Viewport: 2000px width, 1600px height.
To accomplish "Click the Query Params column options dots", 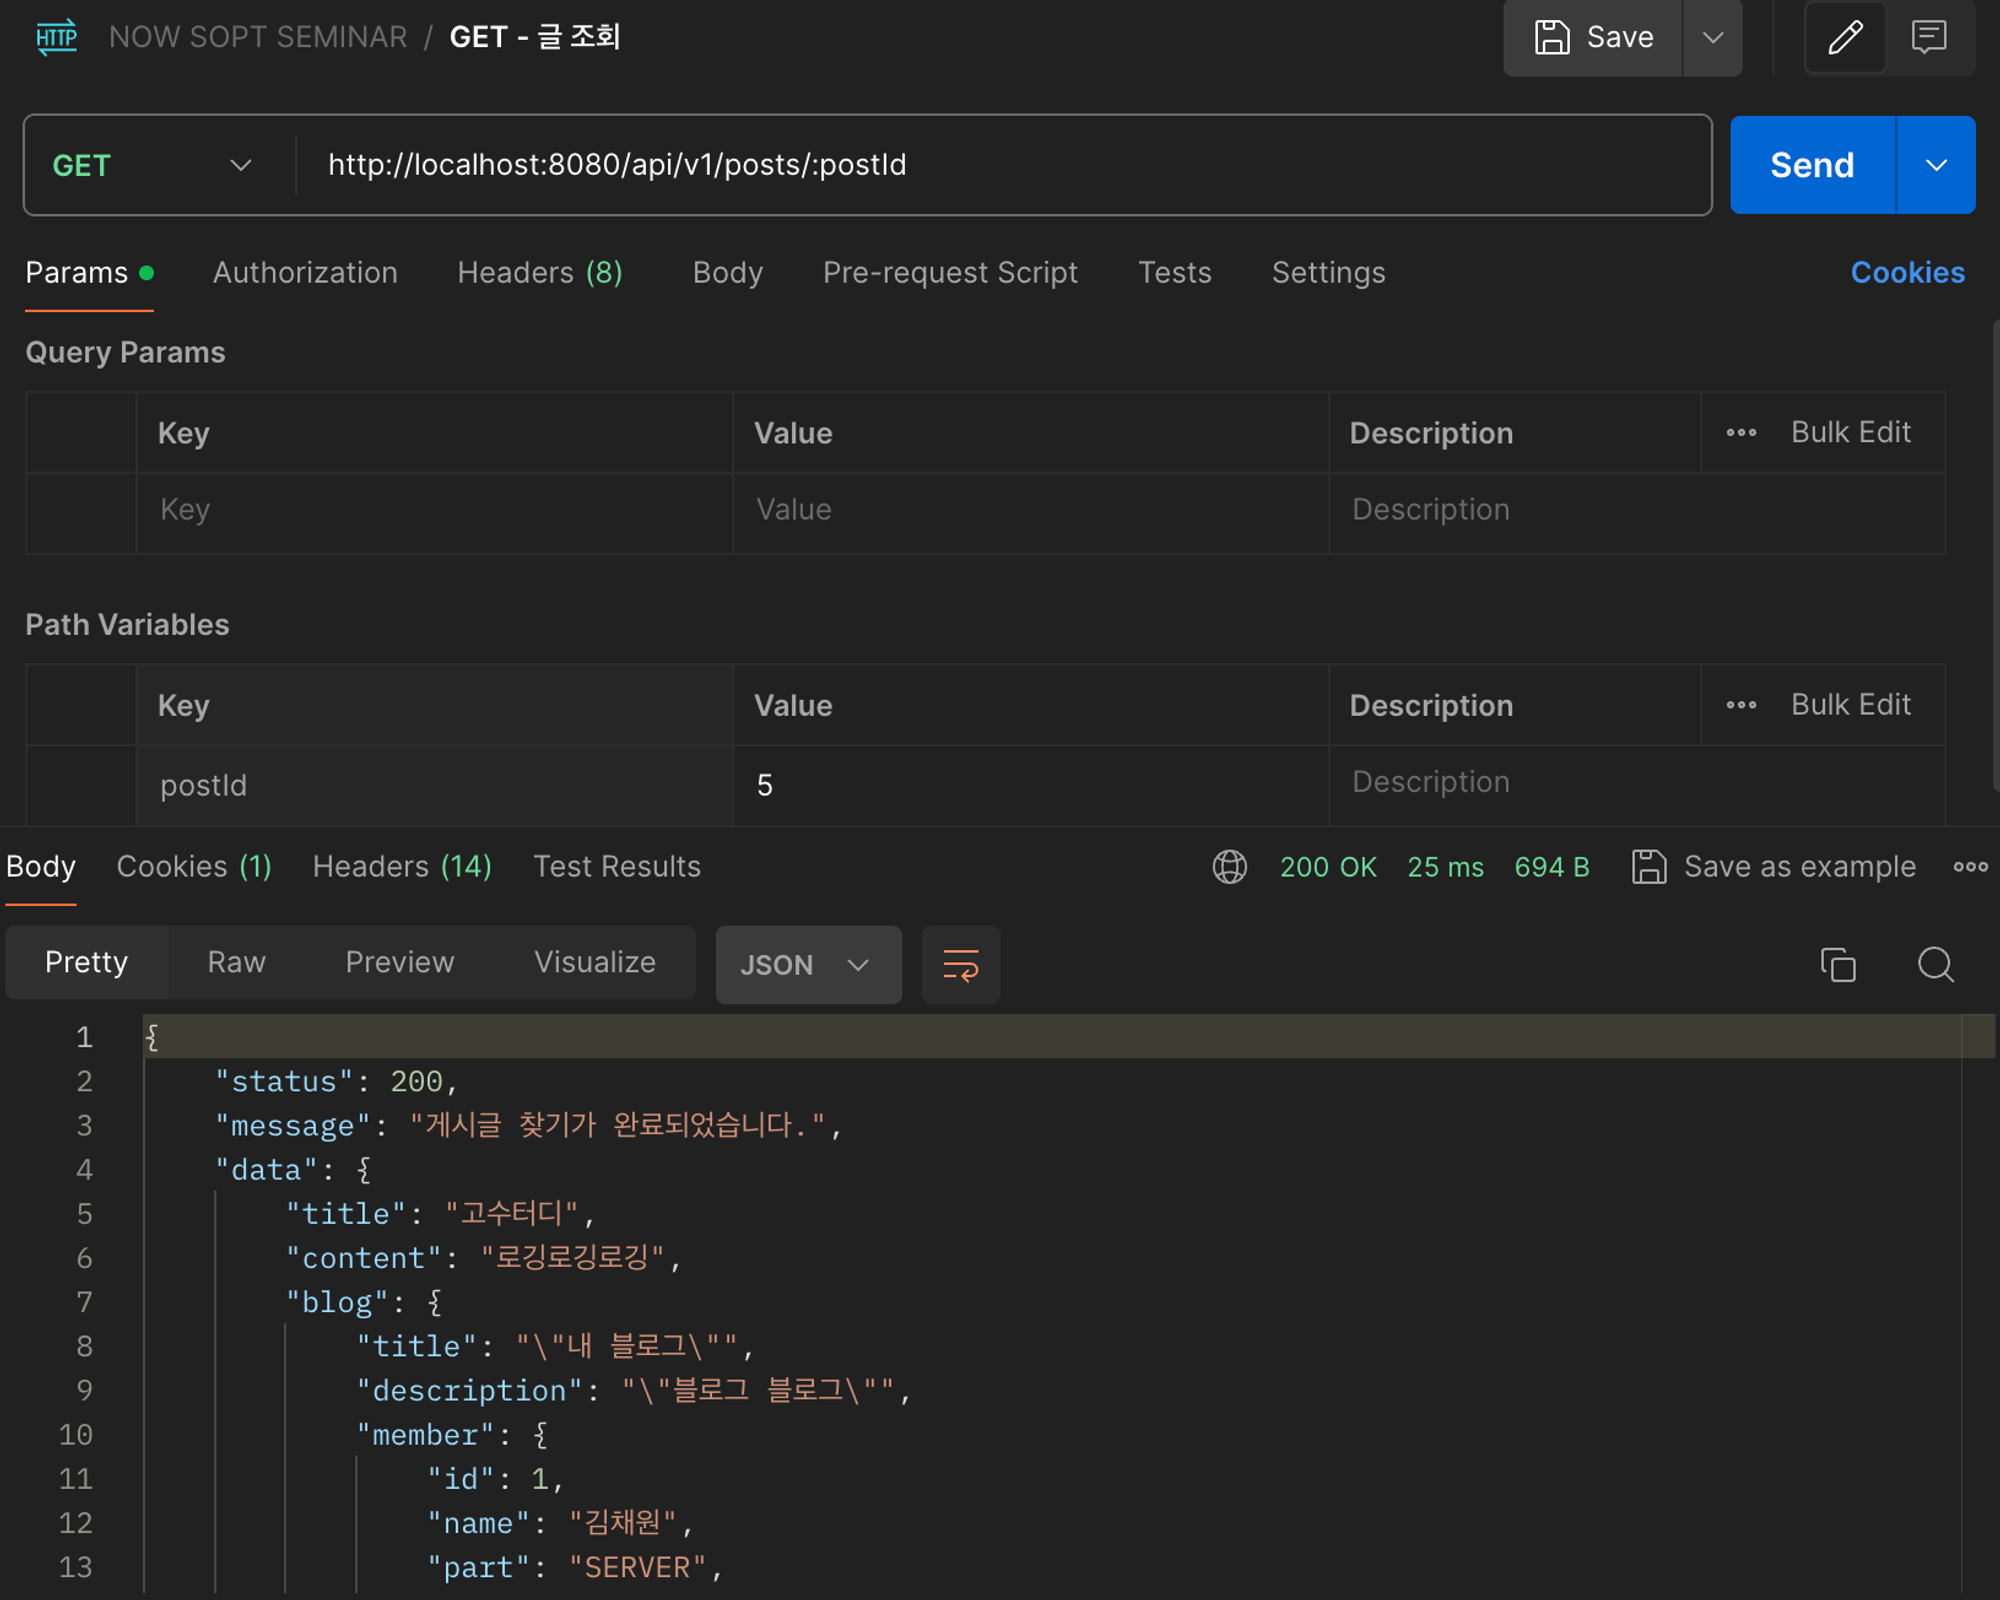I will 1741,433.
